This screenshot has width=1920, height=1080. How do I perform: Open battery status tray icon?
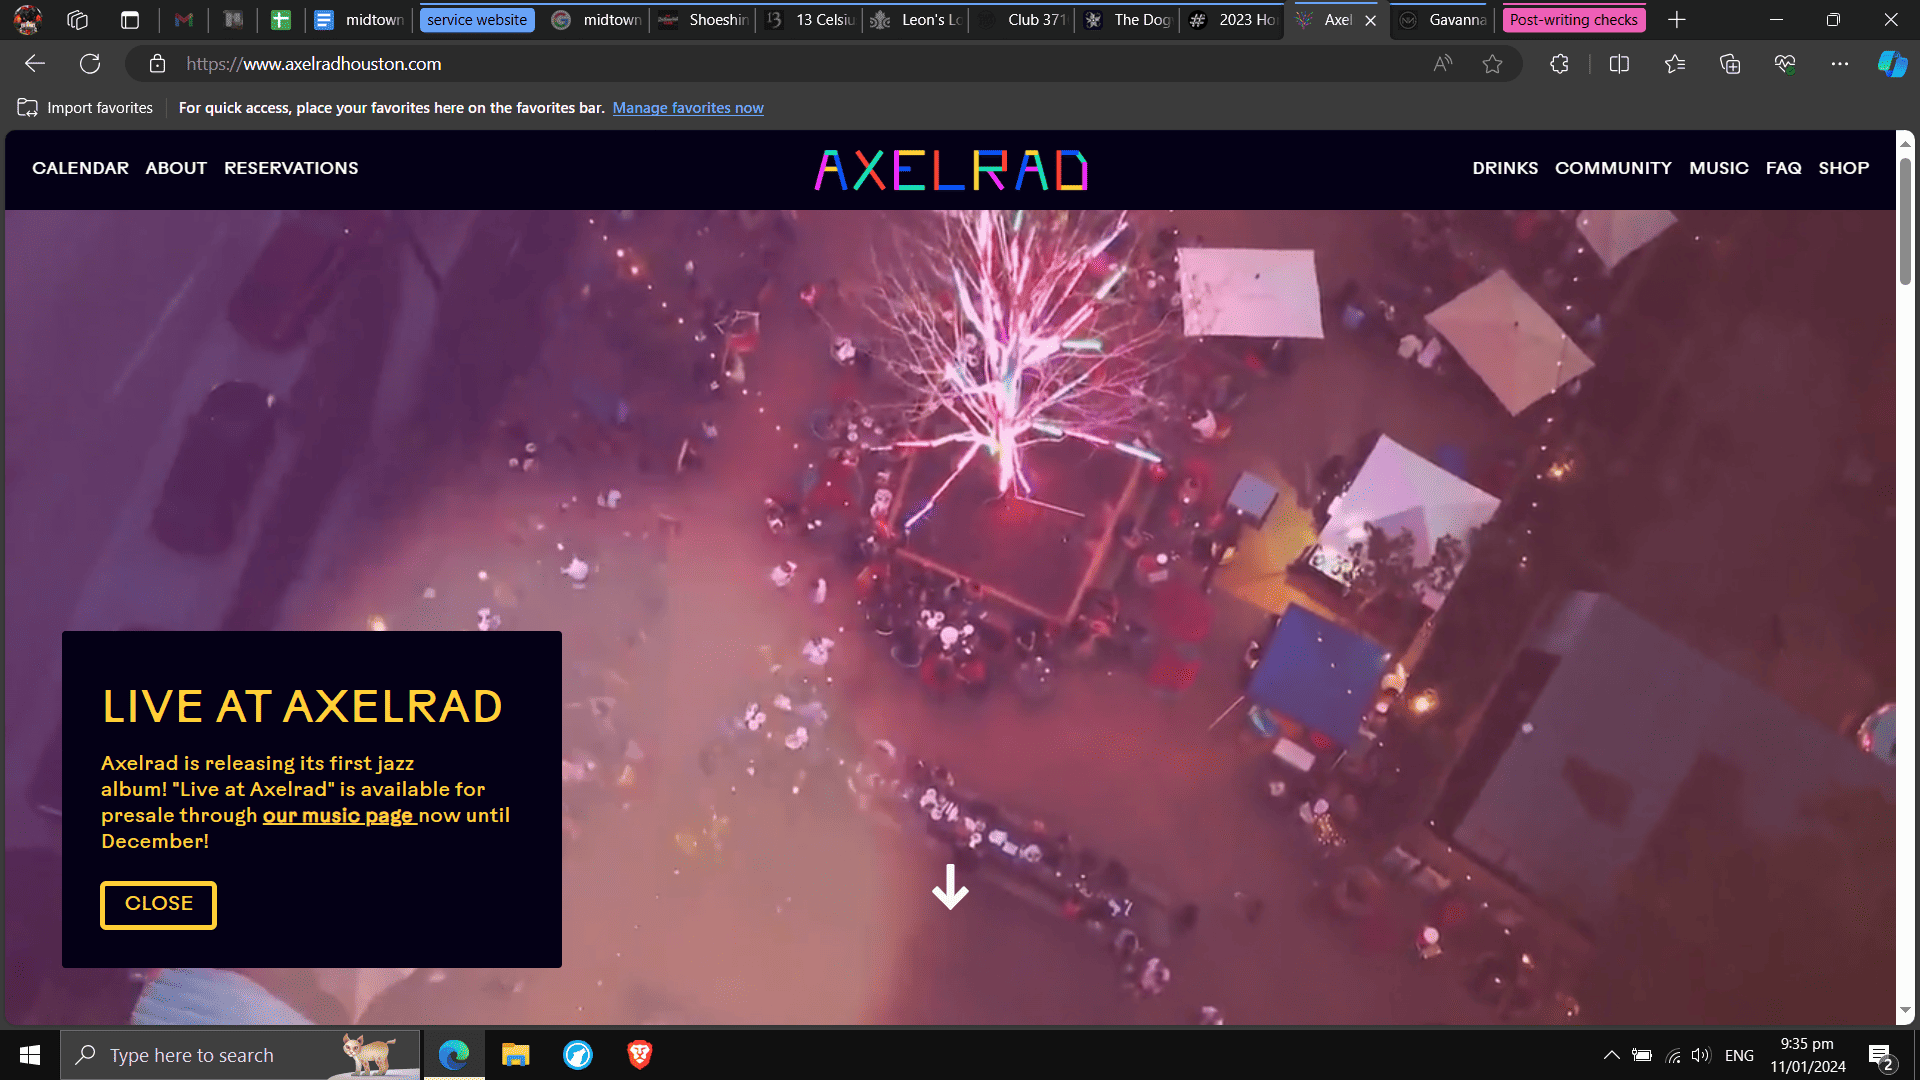(x=1642, y=1055)
